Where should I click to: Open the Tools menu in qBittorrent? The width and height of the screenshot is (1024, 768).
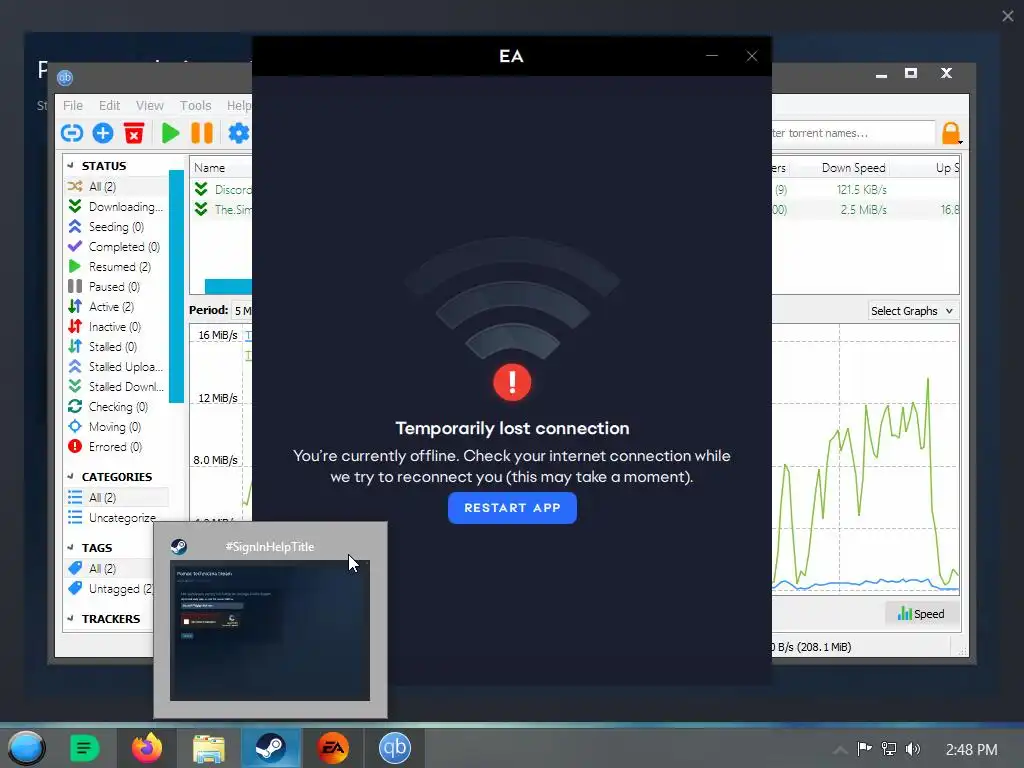[195, 105]
